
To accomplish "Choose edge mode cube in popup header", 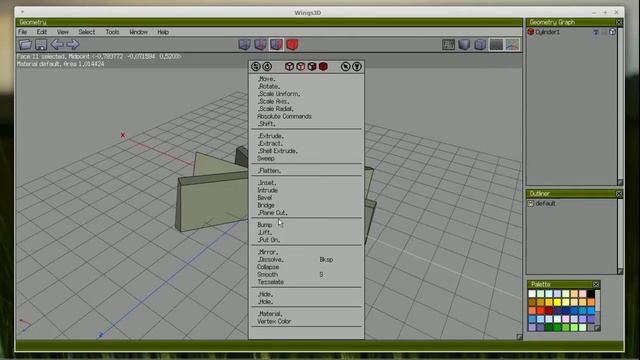I will [301, 67].
